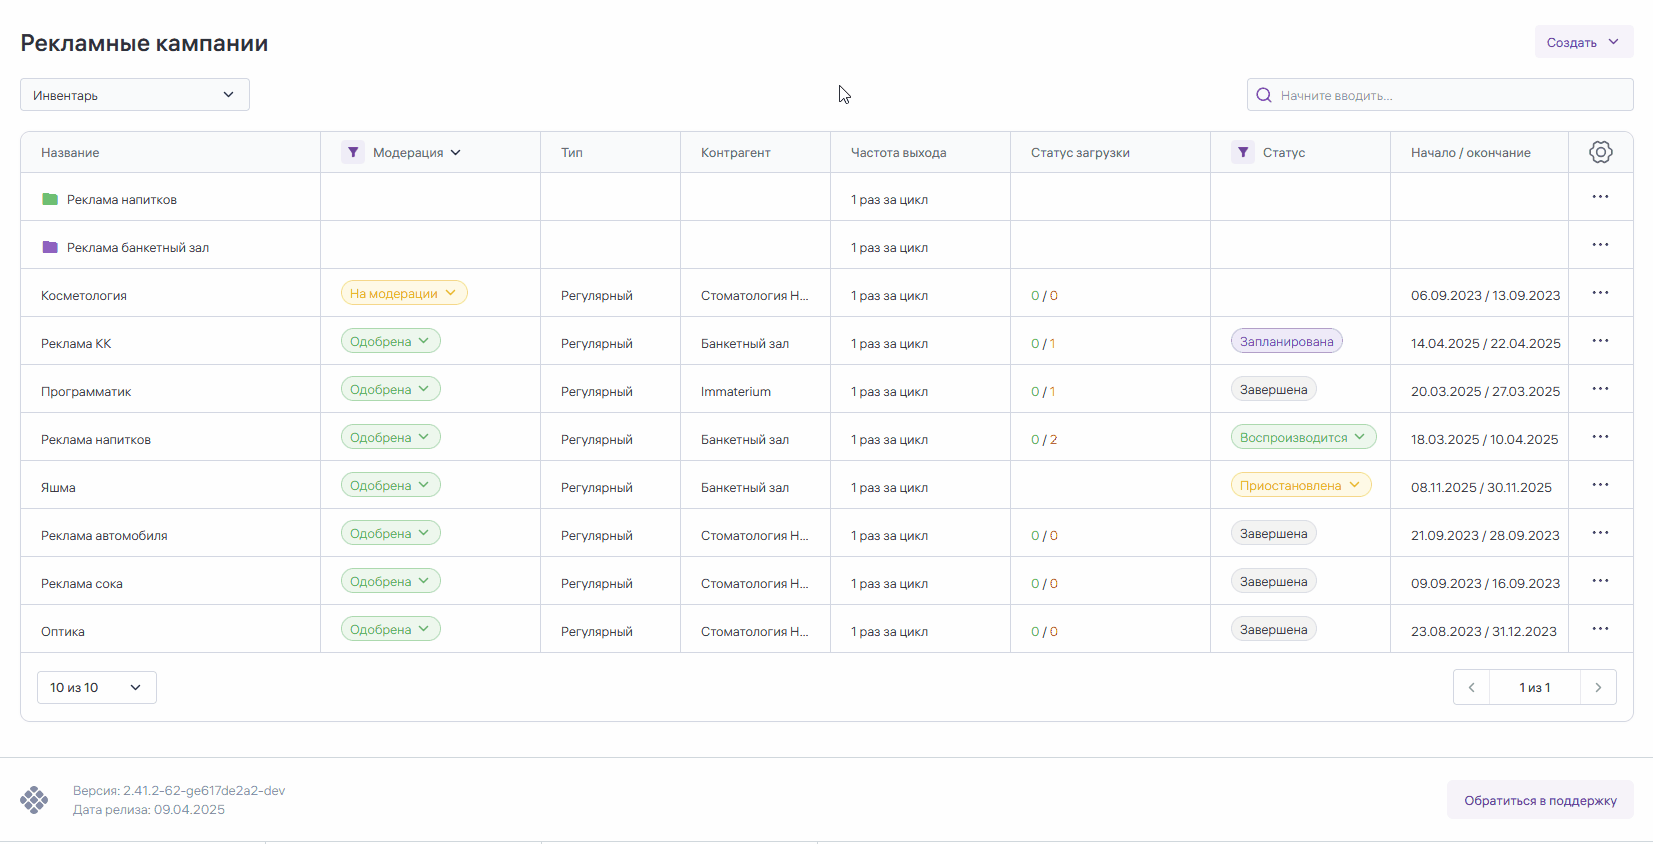Go to next page arrow
Image resolution: width=1653 pixels, height=844 pixels.
point(1598,687)
